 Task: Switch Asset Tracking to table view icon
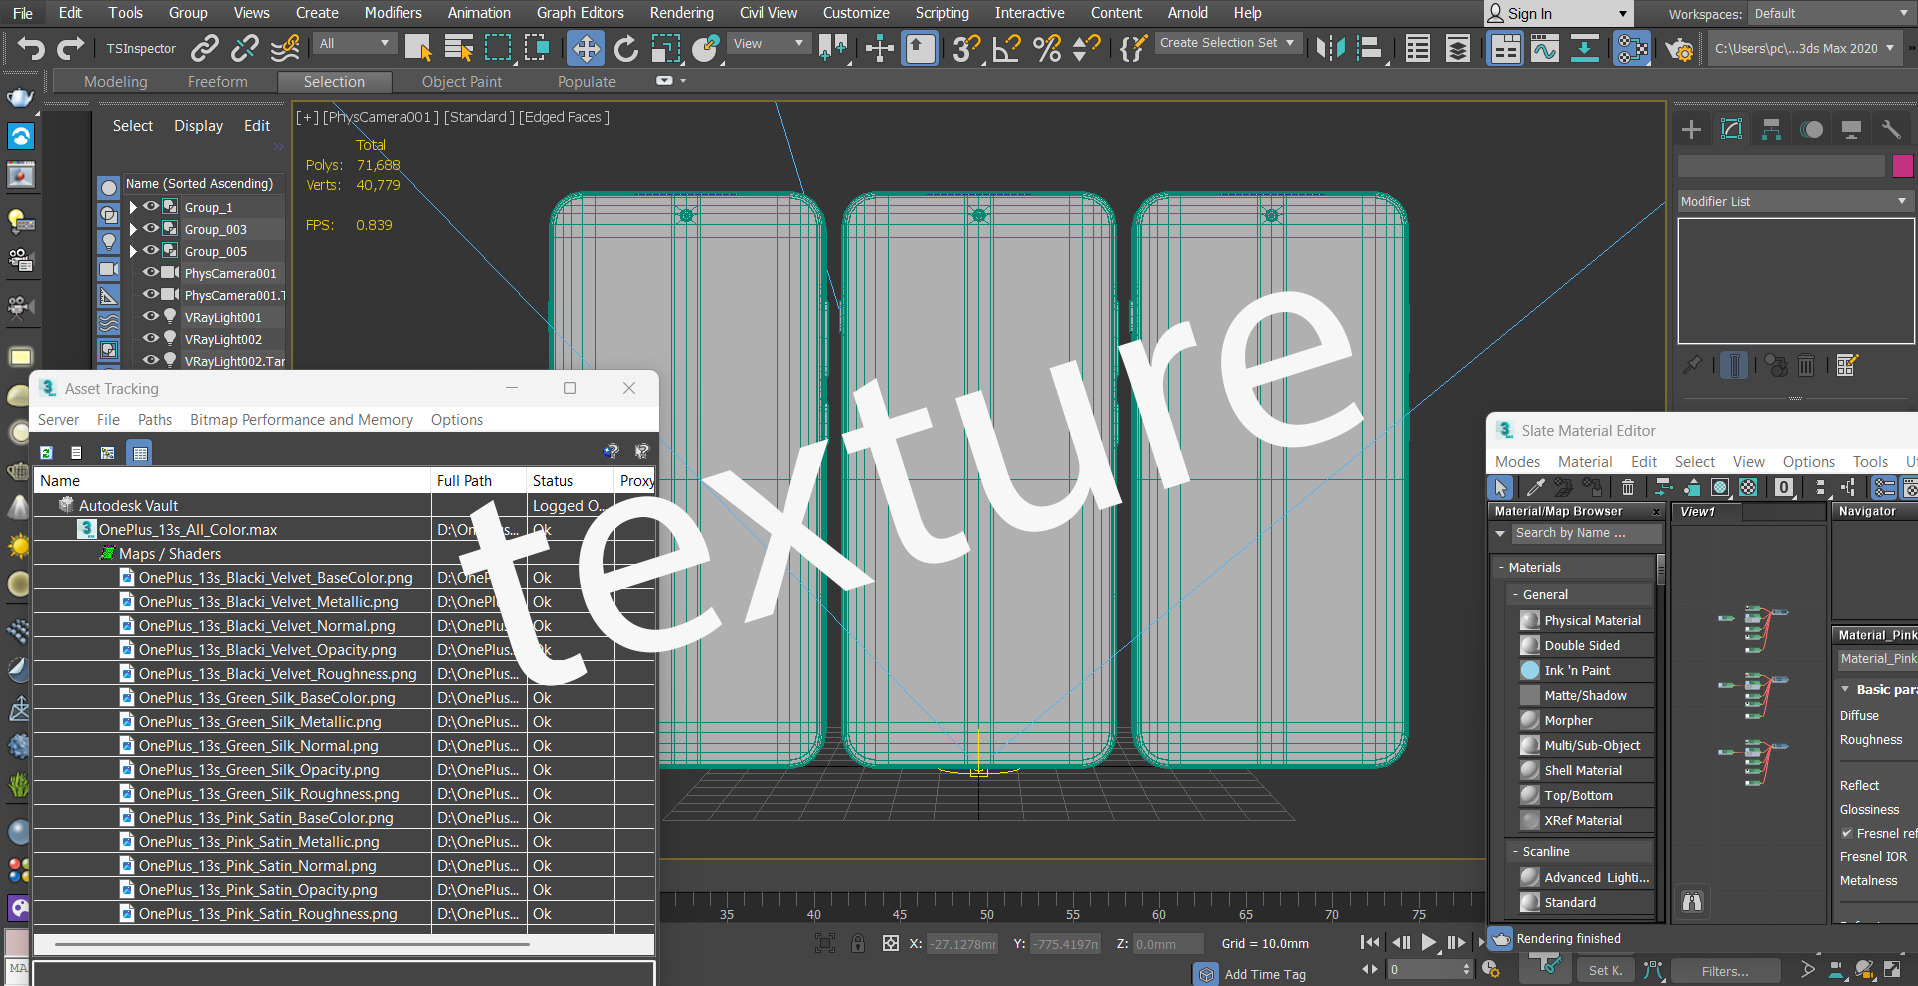point(140,453)
